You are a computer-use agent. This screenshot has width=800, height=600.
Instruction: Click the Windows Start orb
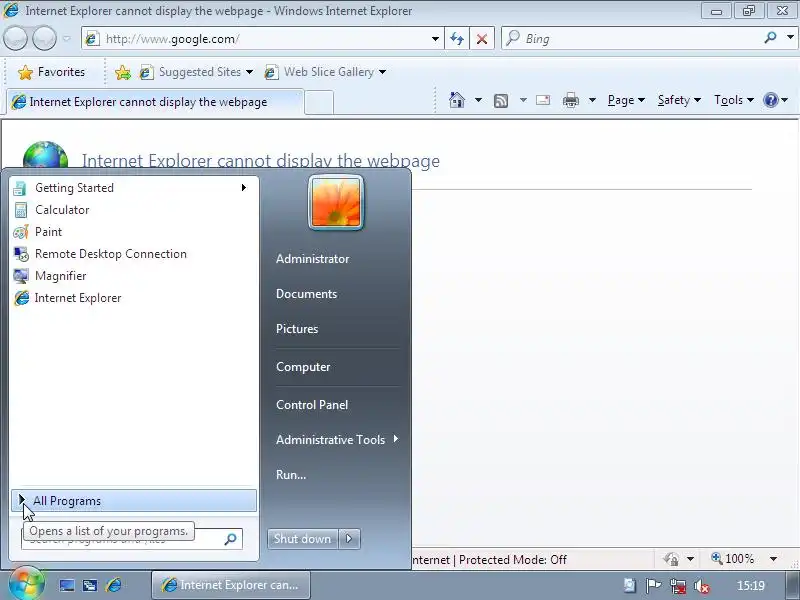pyautogui.click(x=26, y=584)
